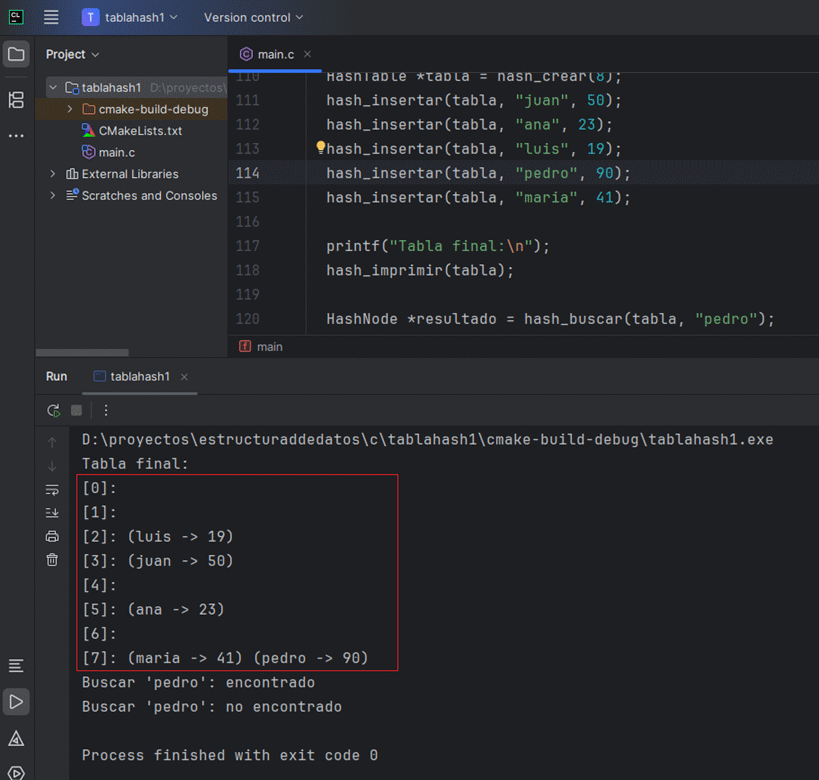Open the Run tool window from sidebar
The width and height of the screenshot is (819, 780).
(16, 701)
